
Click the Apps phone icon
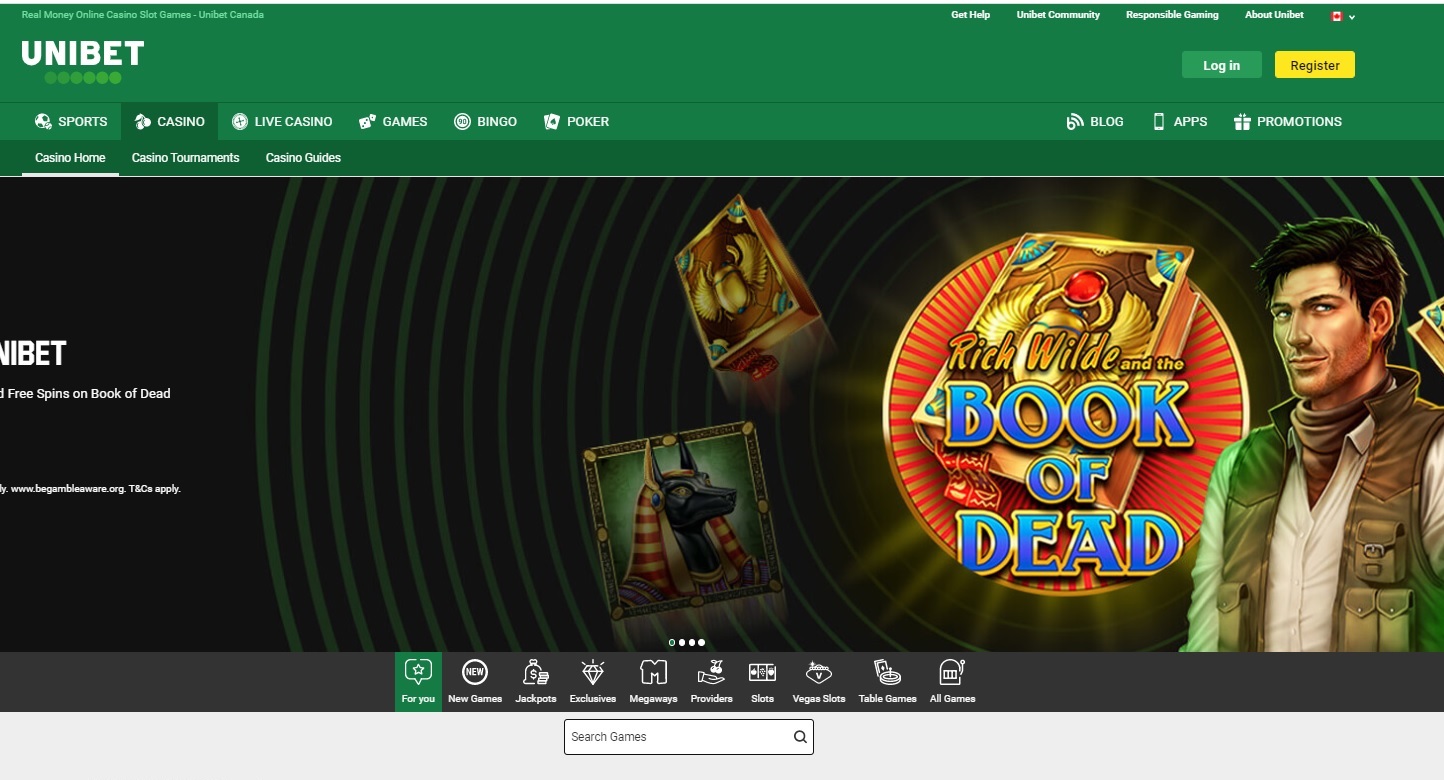pyautogui.click(x=1159, y=121)
